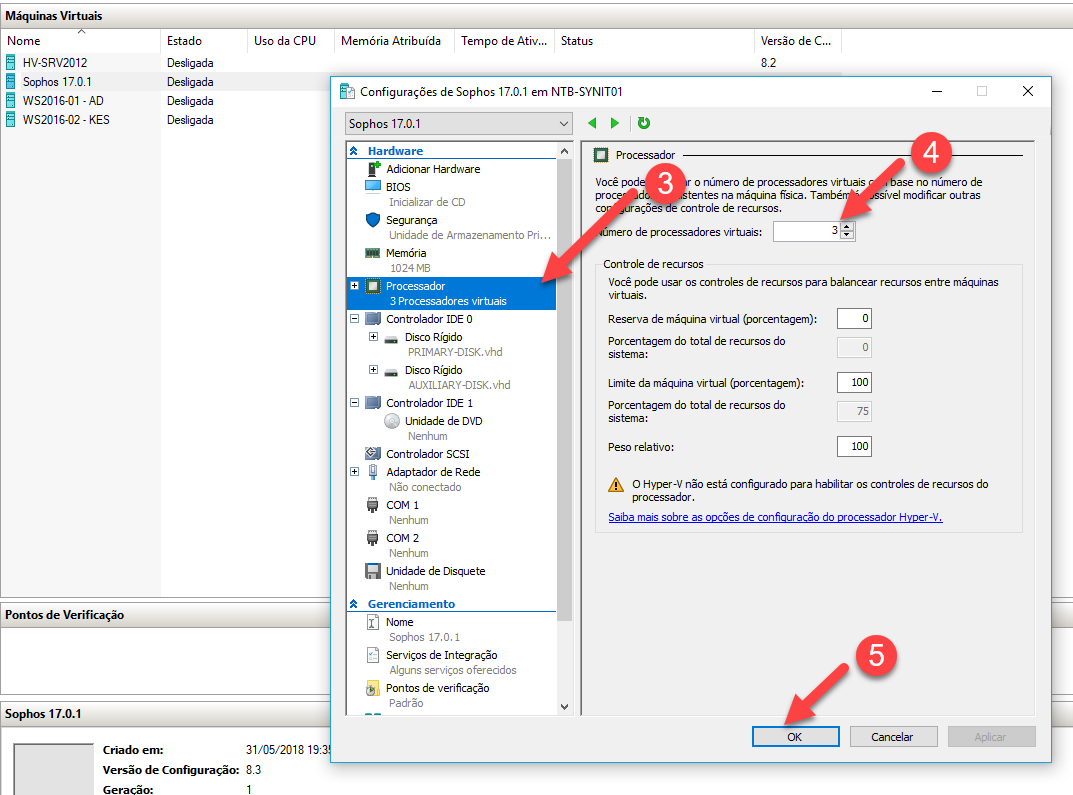Image resolution: width=1073 pixels, height=795 pixels.
Task: Click the Memória Atribuída column header
Action: click(394, 41)
